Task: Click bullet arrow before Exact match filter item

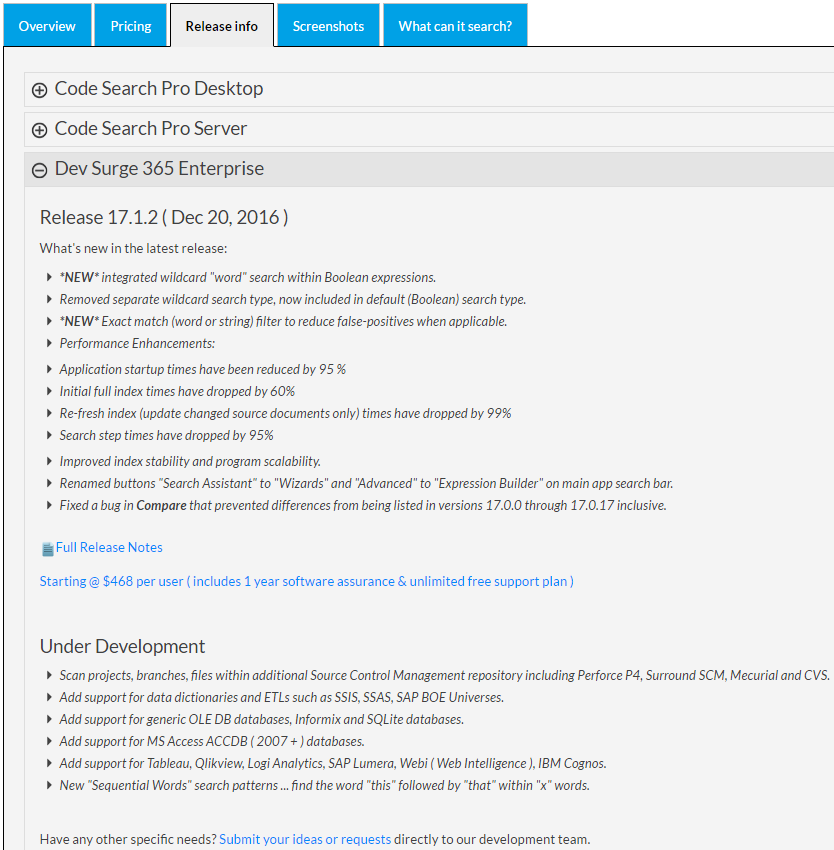Action: click(49, 321)
